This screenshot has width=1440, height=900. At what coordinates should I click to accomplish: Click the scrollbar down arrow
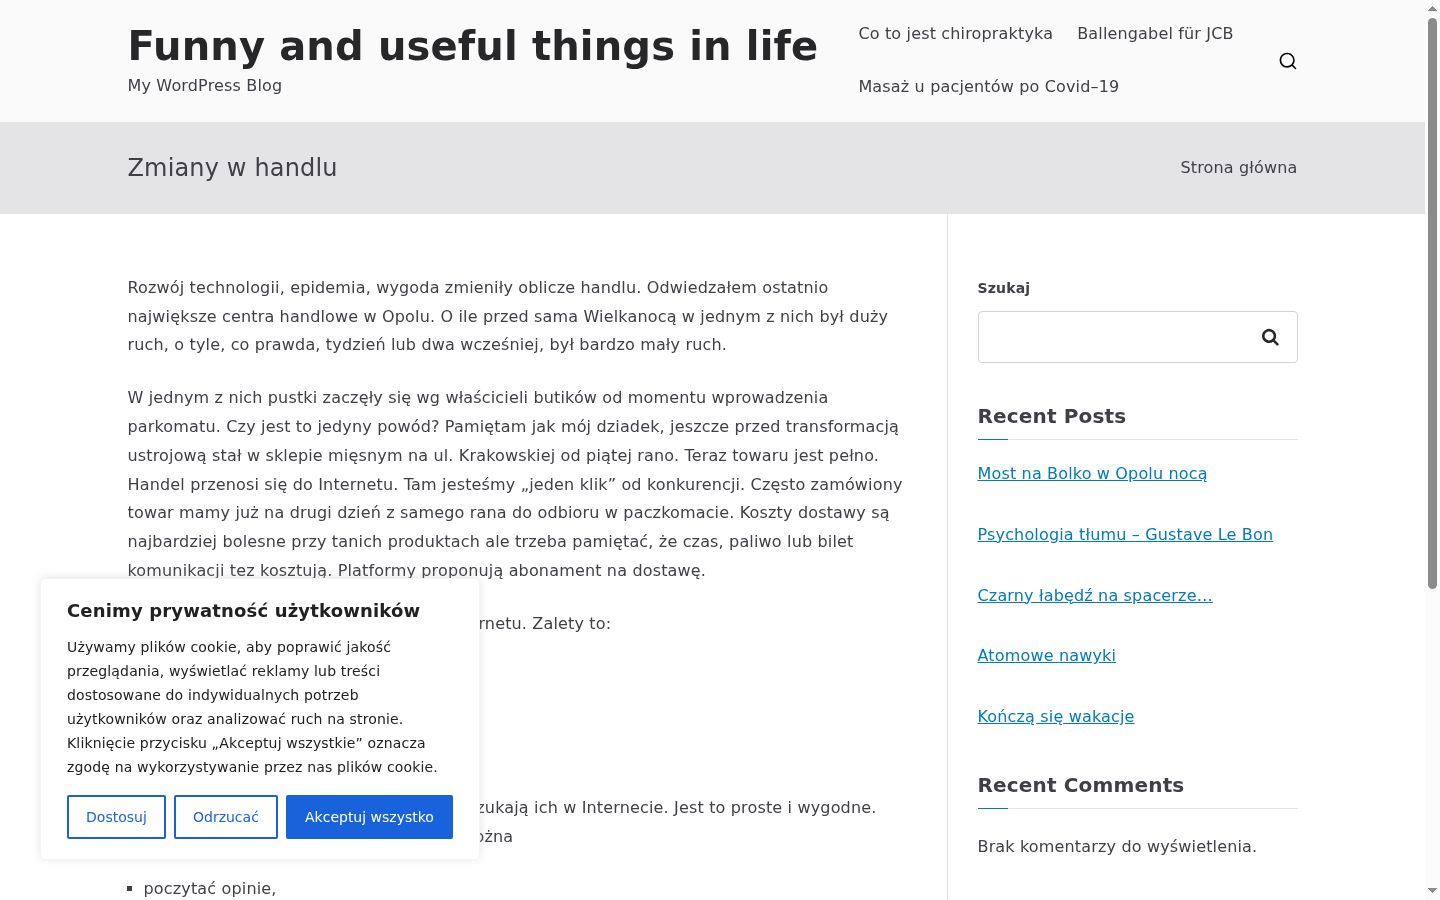tap(1432, 891)
